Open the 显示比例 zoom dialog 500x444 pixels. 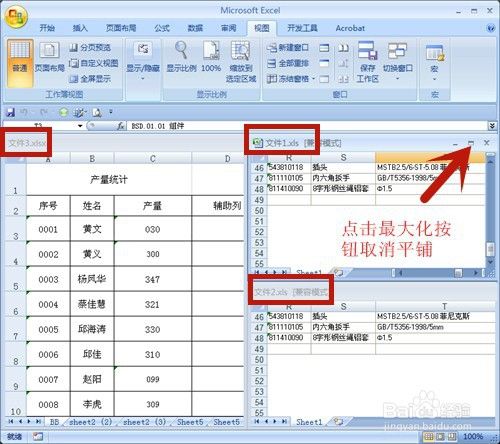181,57
